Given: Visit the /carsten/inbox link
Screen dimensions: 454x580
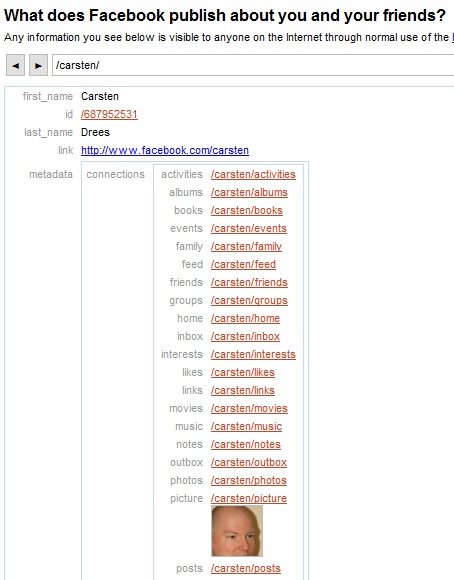Looking at the screenshot, I should click(245, 336).
